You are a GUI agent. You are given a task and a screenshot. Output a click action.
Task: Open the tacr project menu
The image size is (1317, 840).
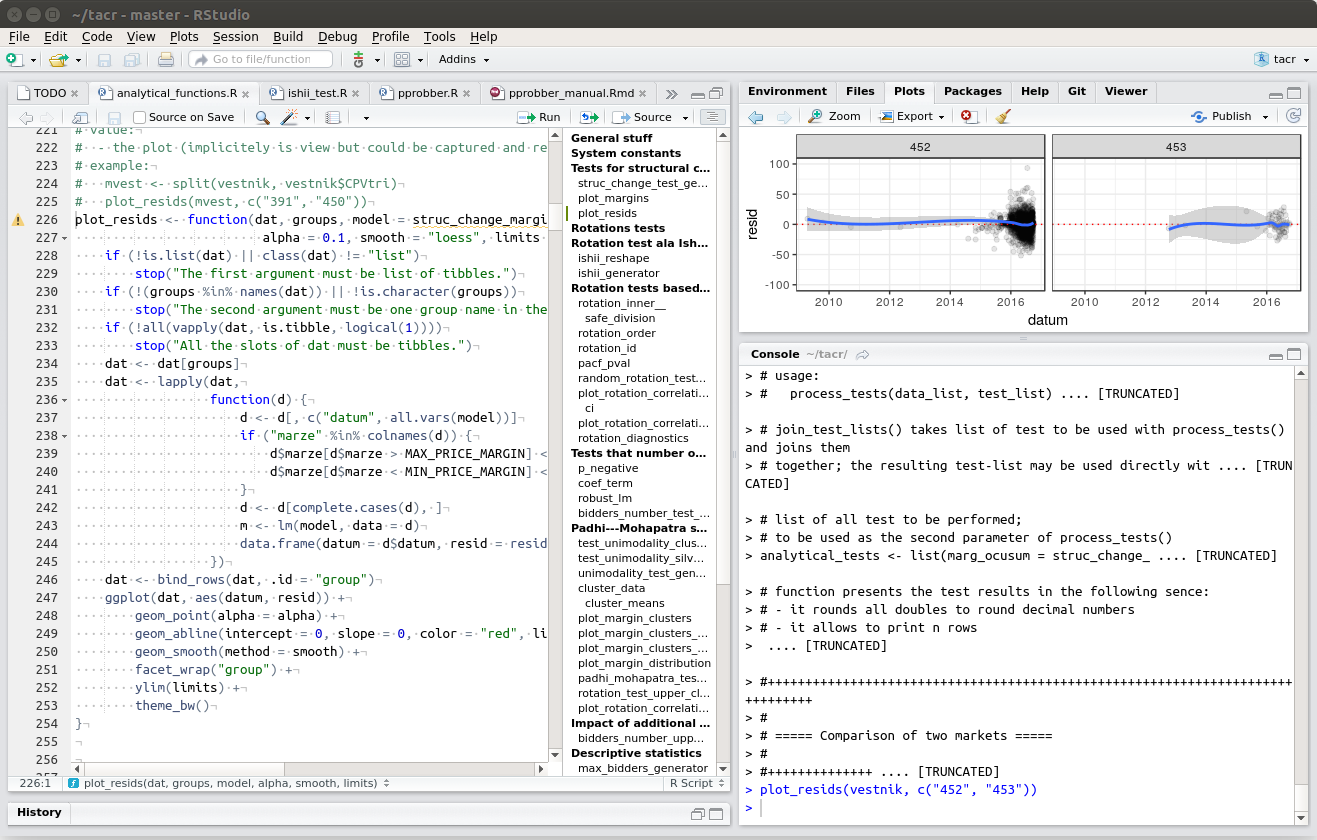(1282, 59)
